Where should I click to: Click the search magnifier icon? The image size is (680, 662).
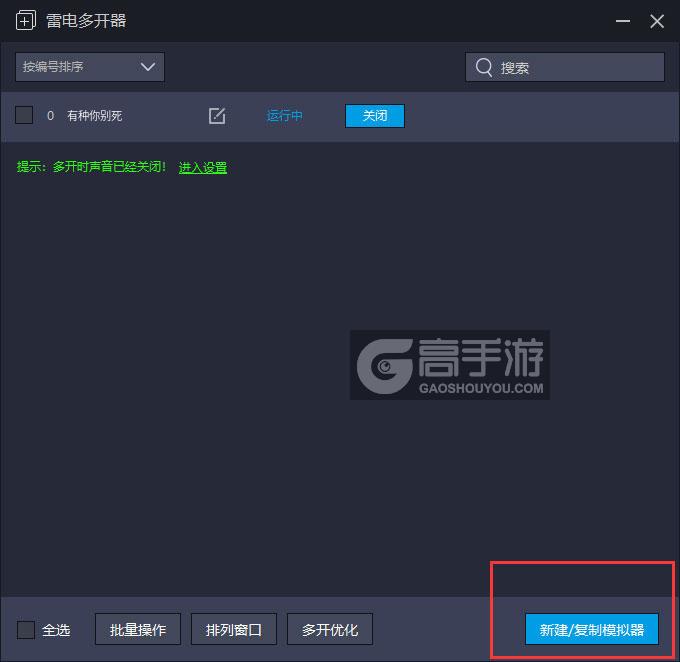pos(484,67)
